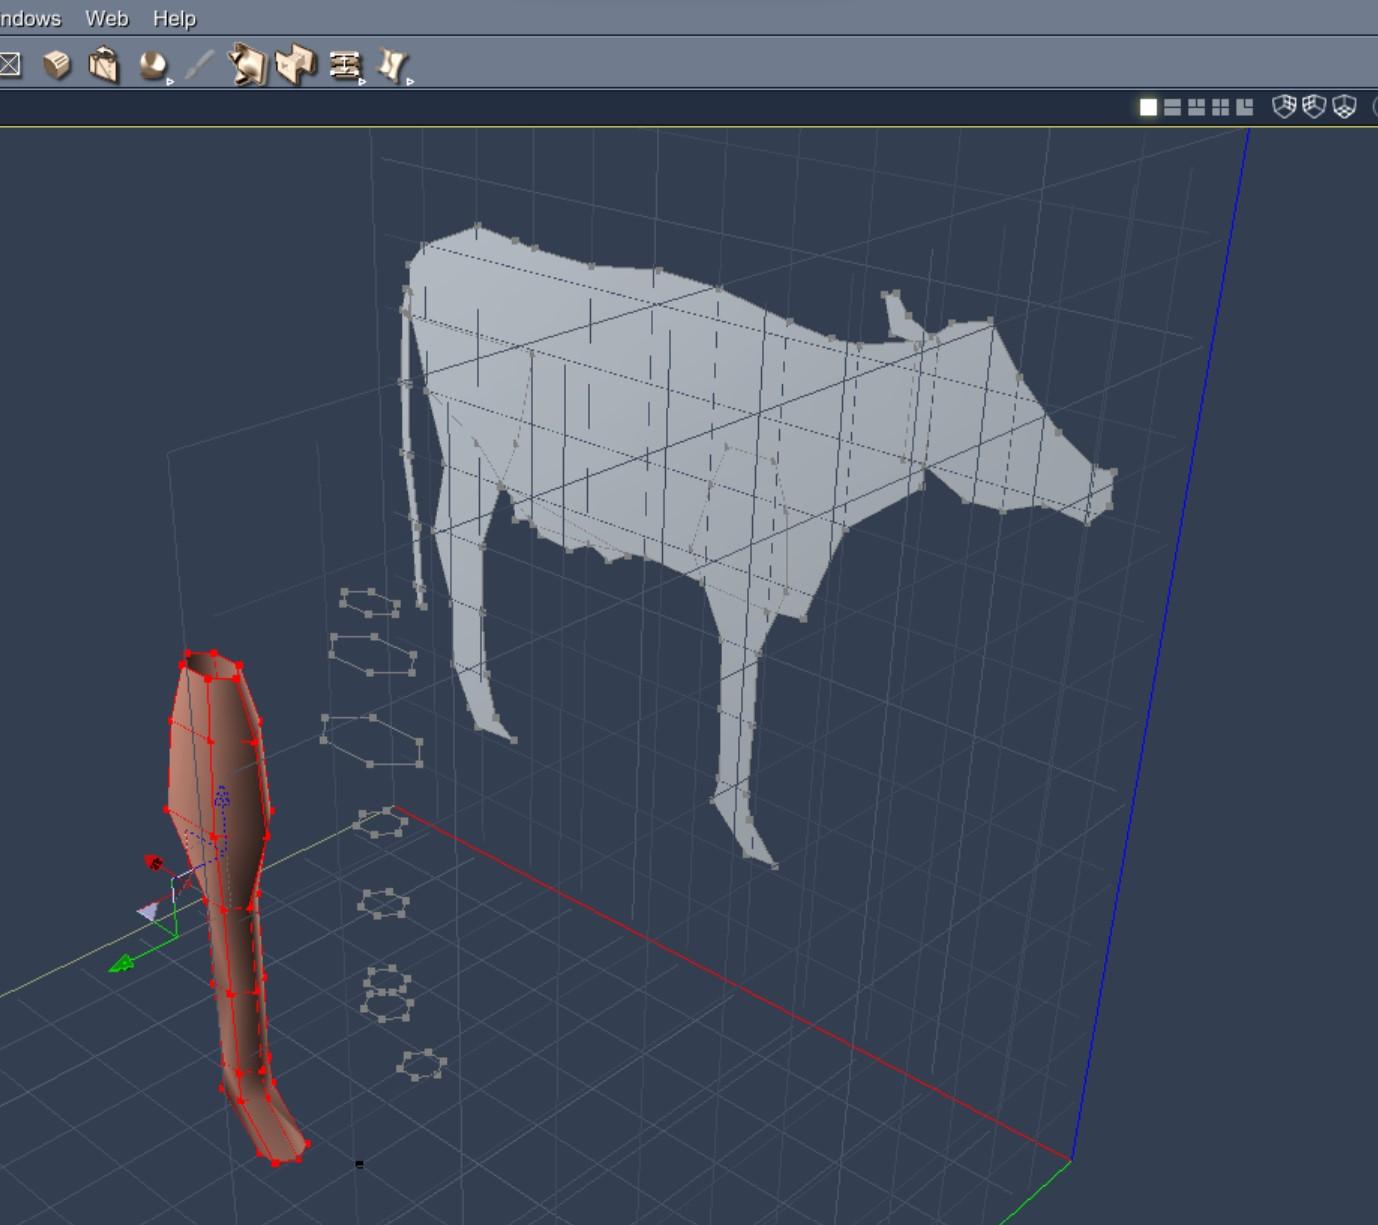
Task: Click the greyed-out knife tool icon
Action: point(199,65)
